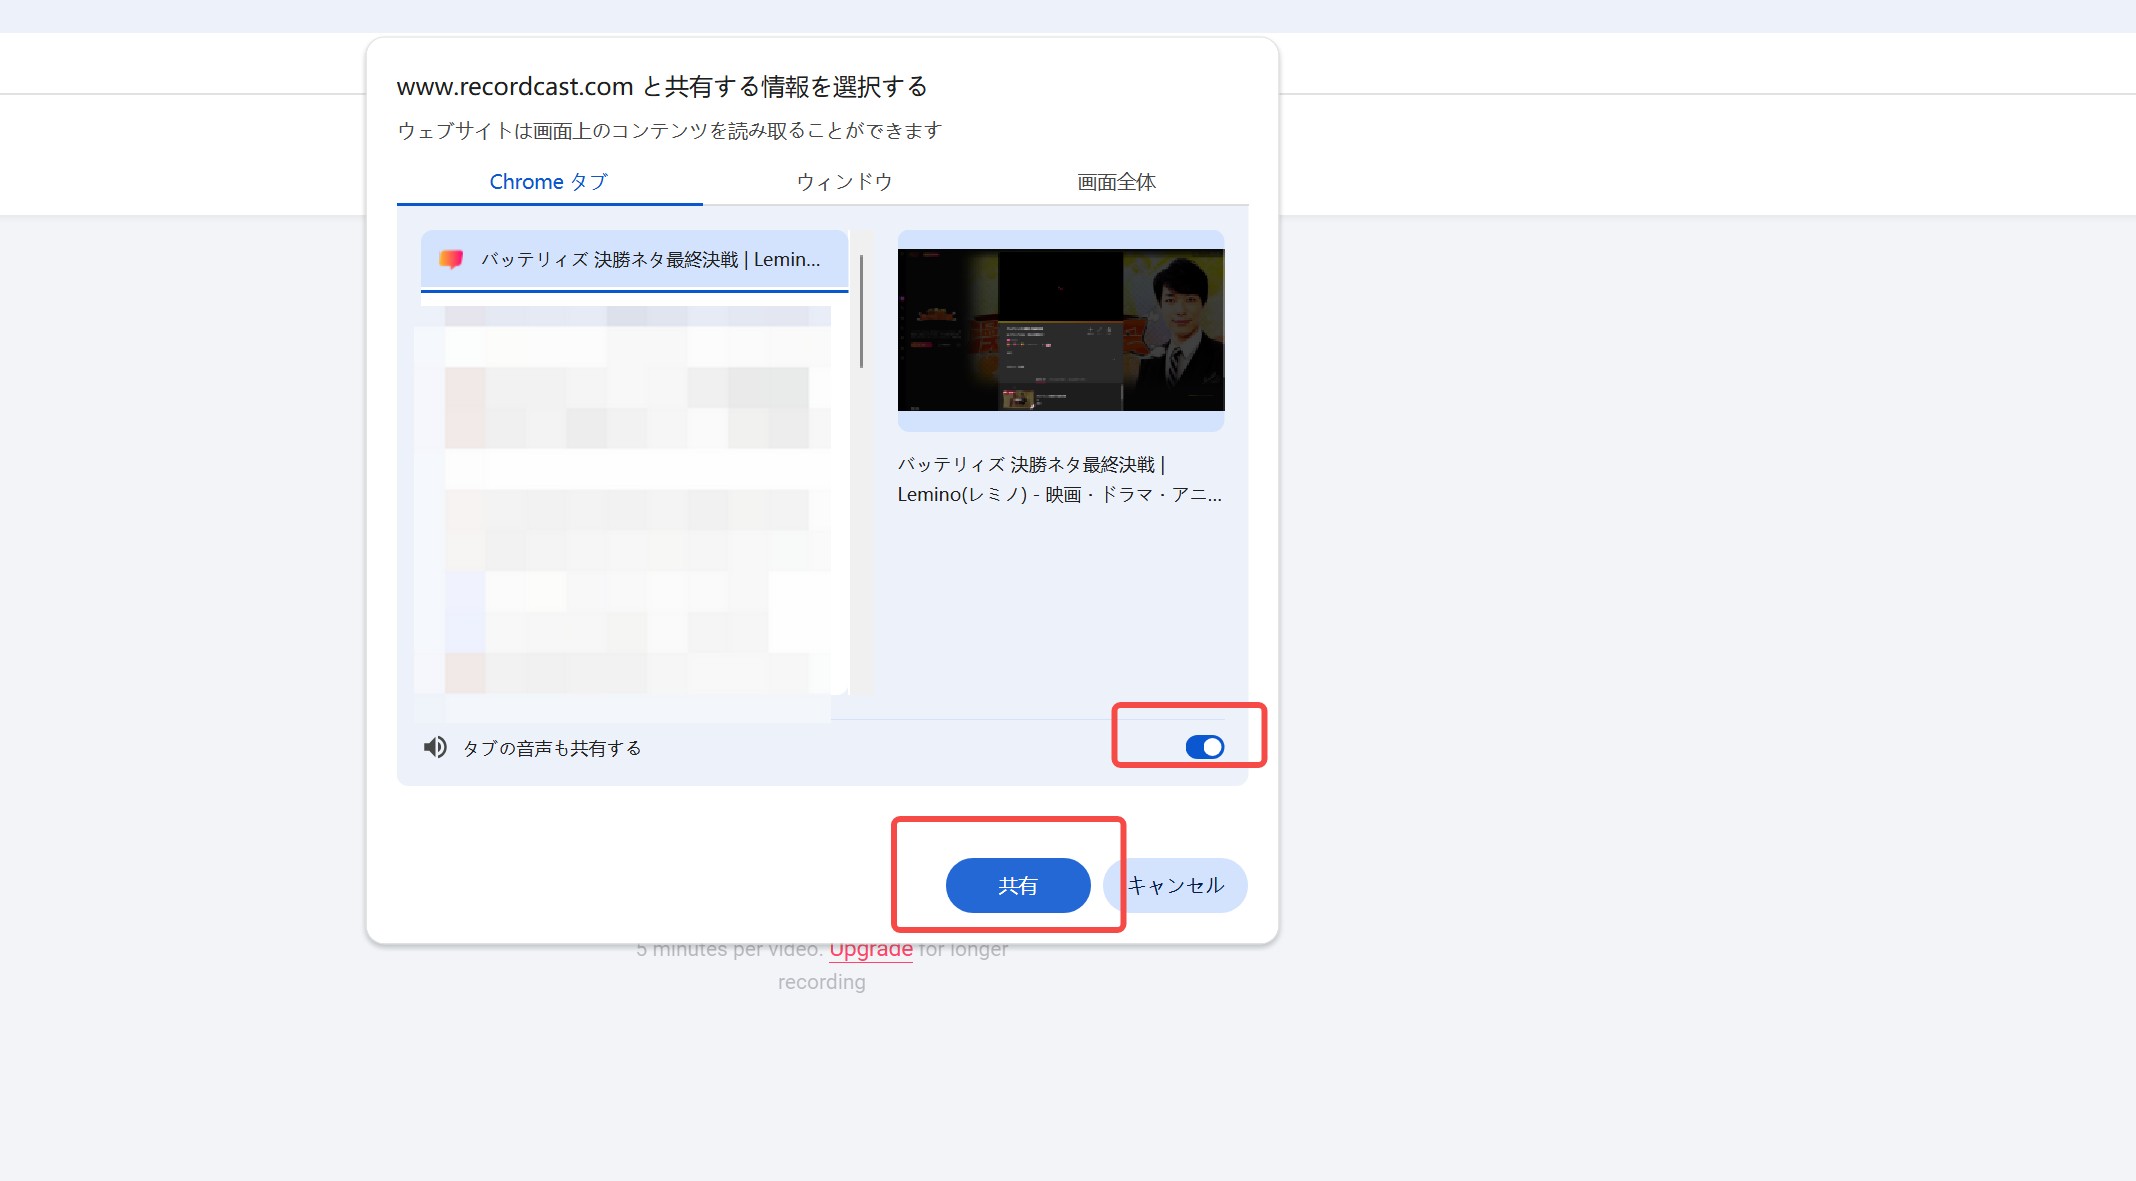Viewport: 2136px width, 1181px height.
Task: Click the タブの音声も共有する label text
Action: tap(552, 748)
